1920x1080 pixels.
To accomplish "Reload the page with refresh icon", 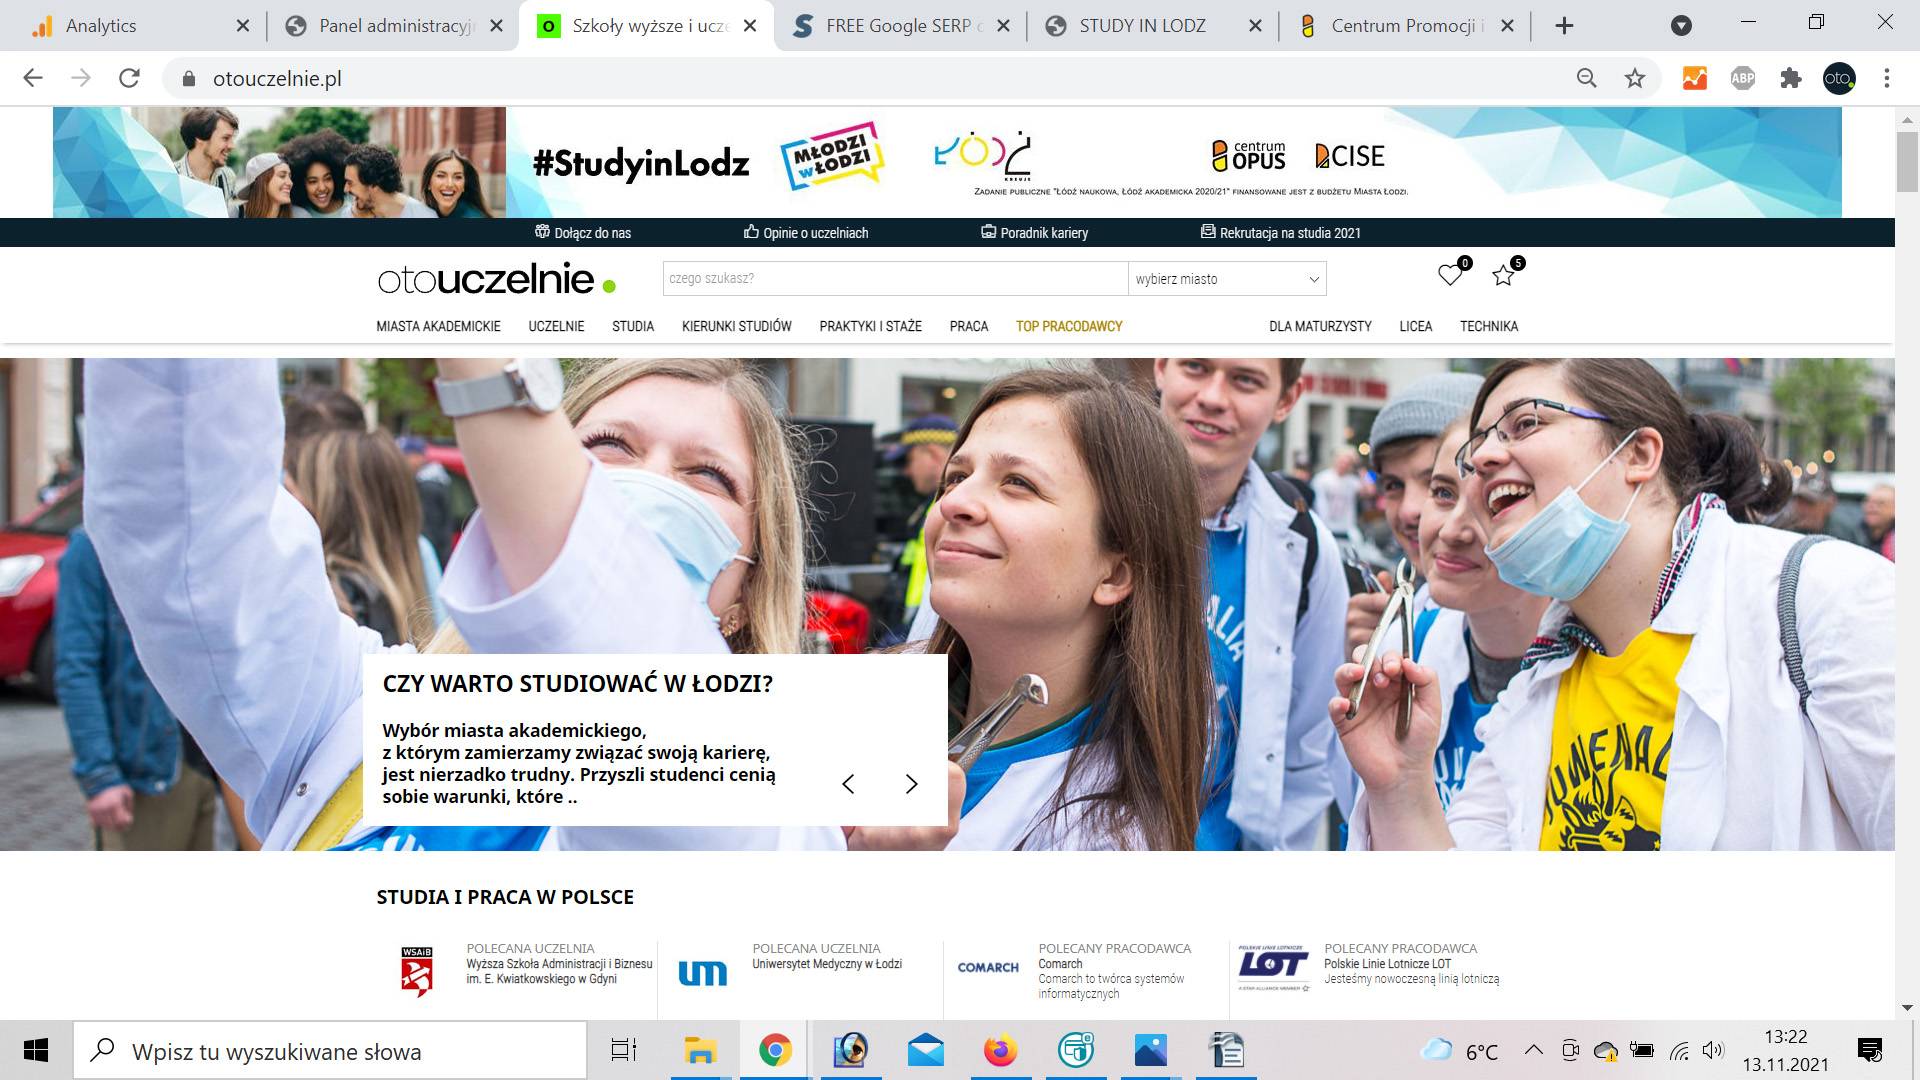I will point(129,78).
